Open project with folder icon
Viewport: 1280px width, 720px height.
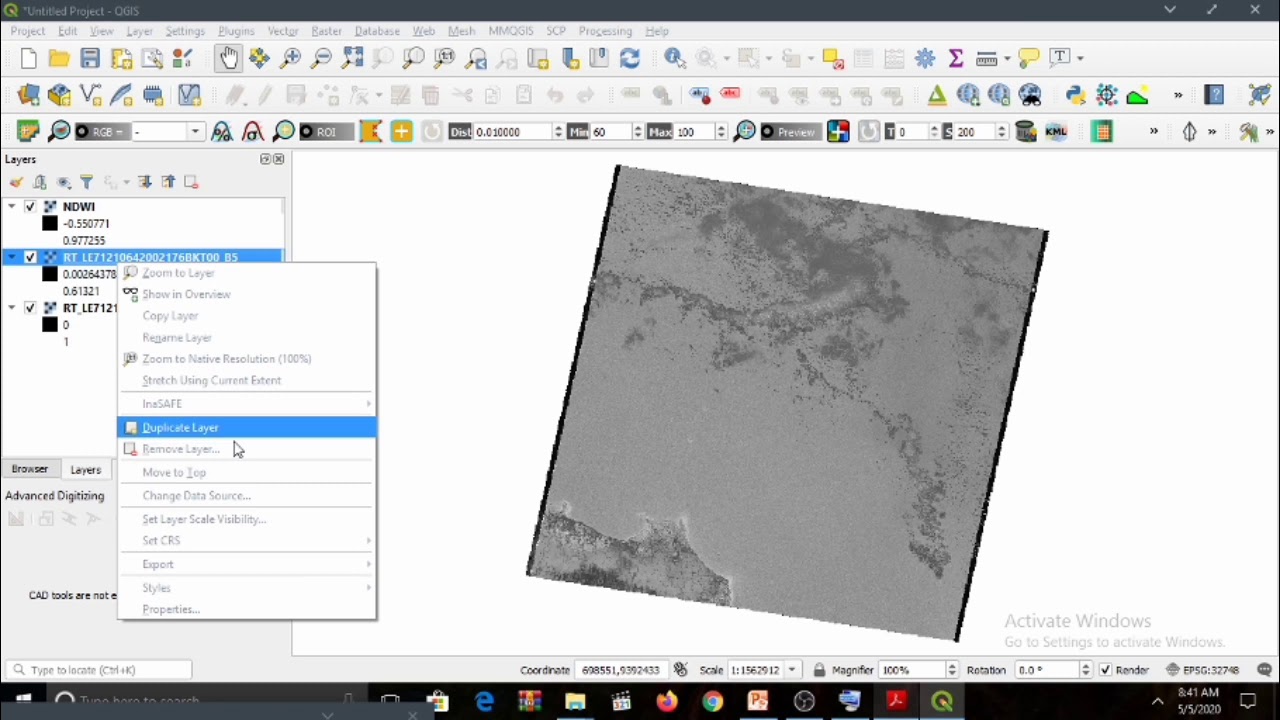click(x=59, y=58)
